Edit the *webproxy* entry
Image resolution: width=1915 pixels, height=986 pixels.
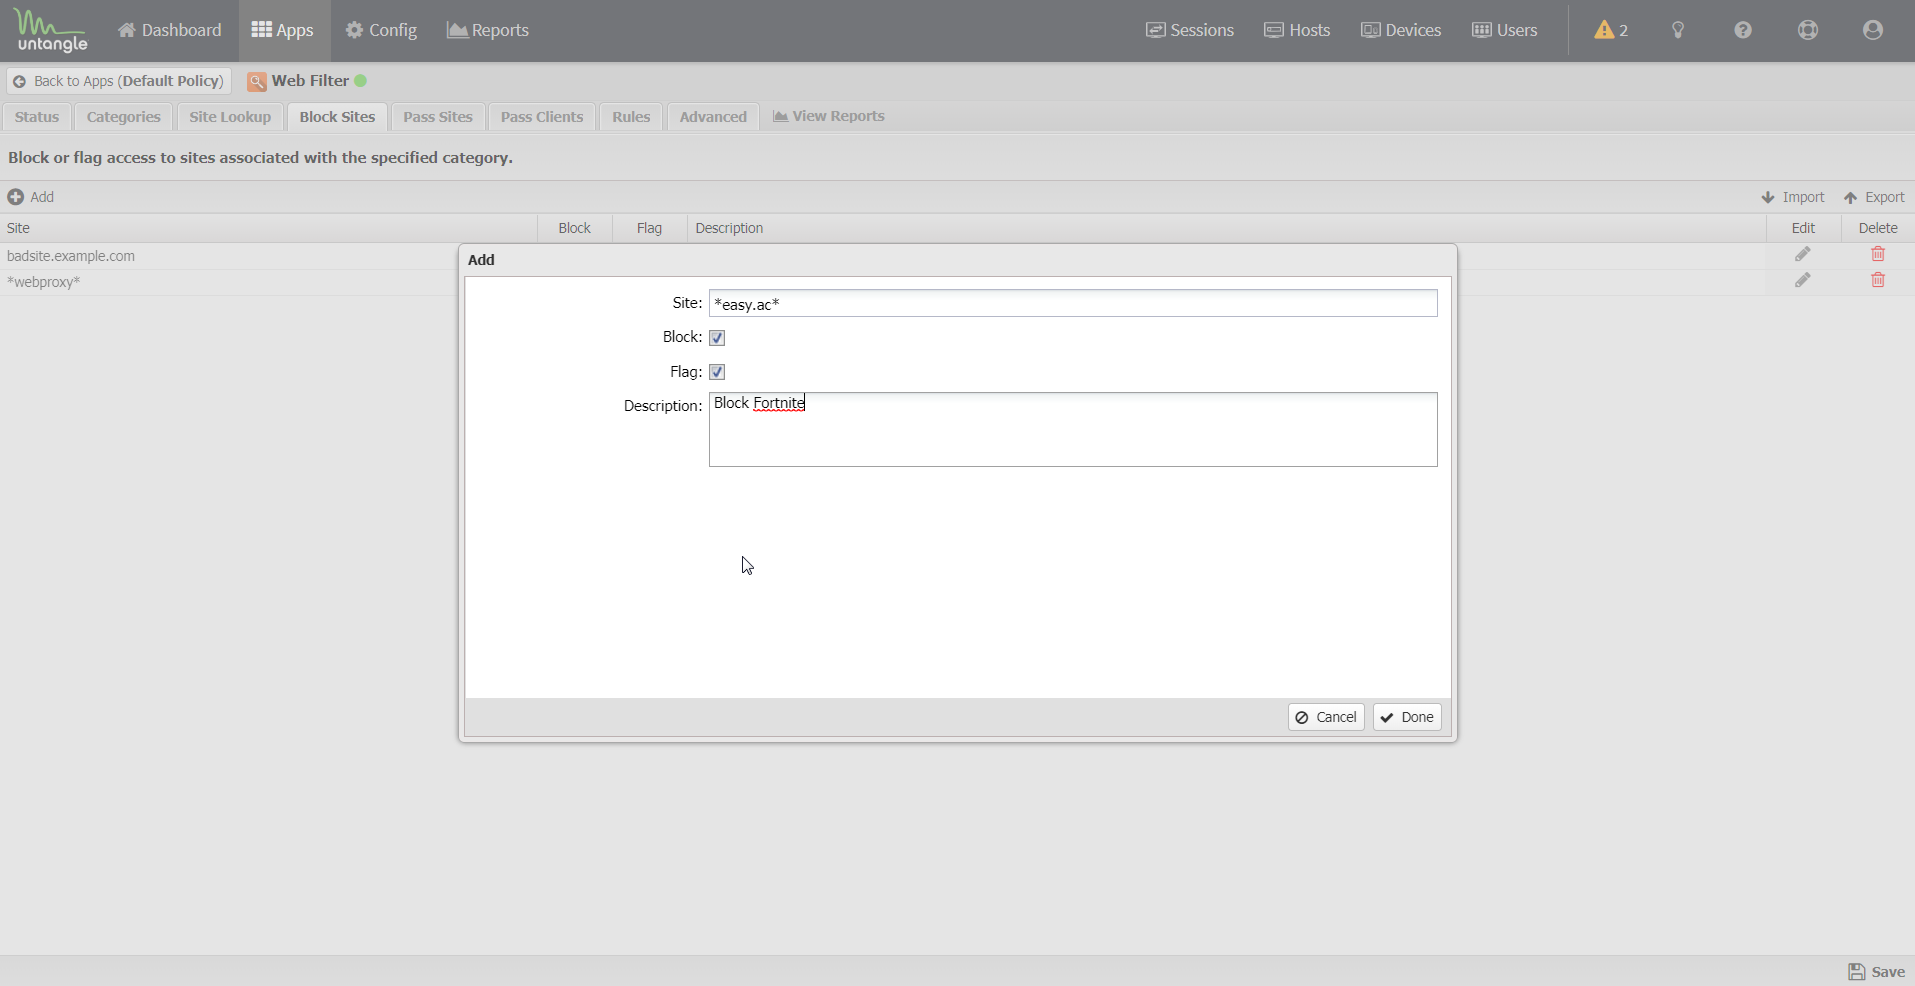click(1802, 281)
